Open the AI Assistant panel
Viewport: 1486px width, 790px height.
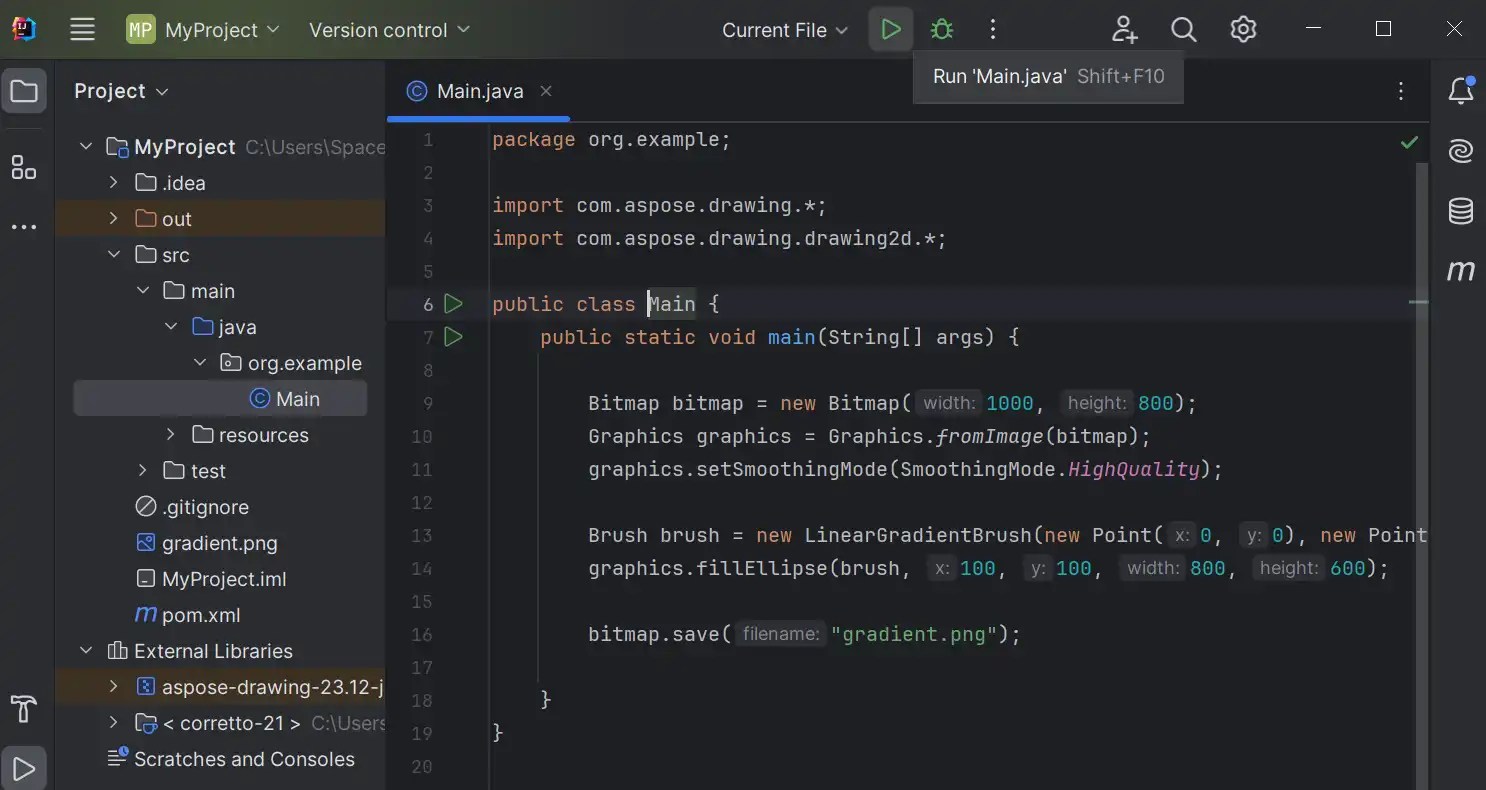pos(1460,151)
